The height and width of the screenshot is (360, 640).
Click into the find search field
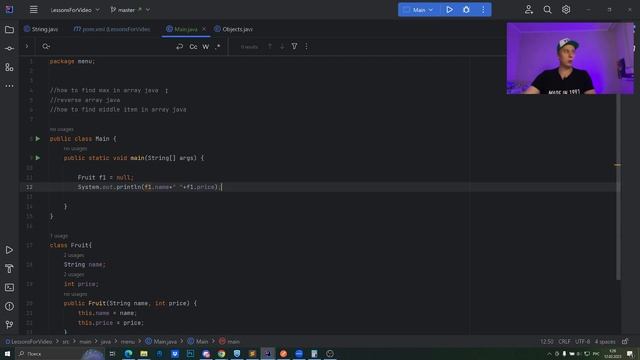coord(112,47)
